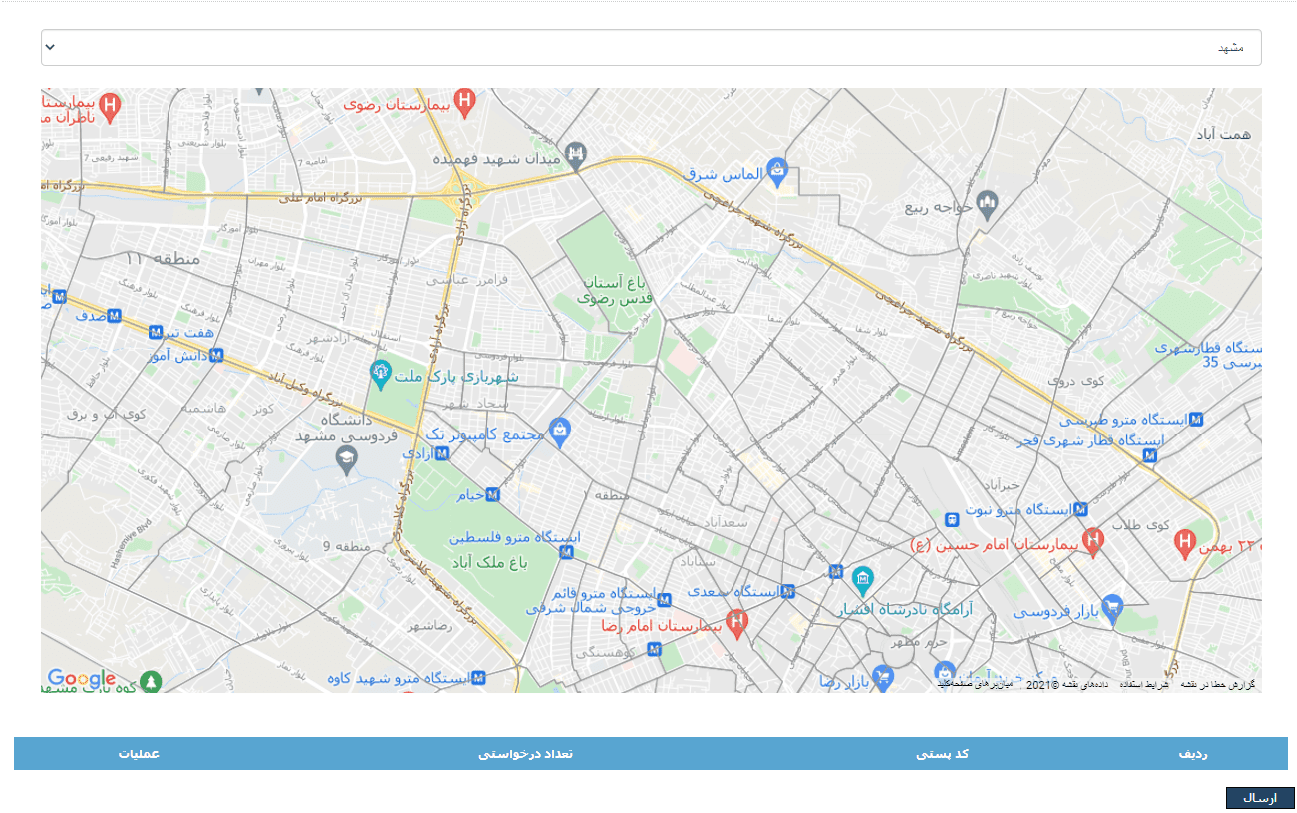Click the همت آباد area label
The height and width of the screenshot is (813, 1297).
point(1223,134)
